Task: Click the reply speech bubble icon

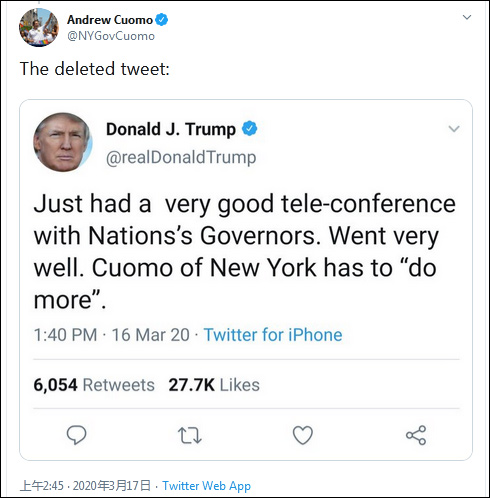Action: (x=76, y=435)
